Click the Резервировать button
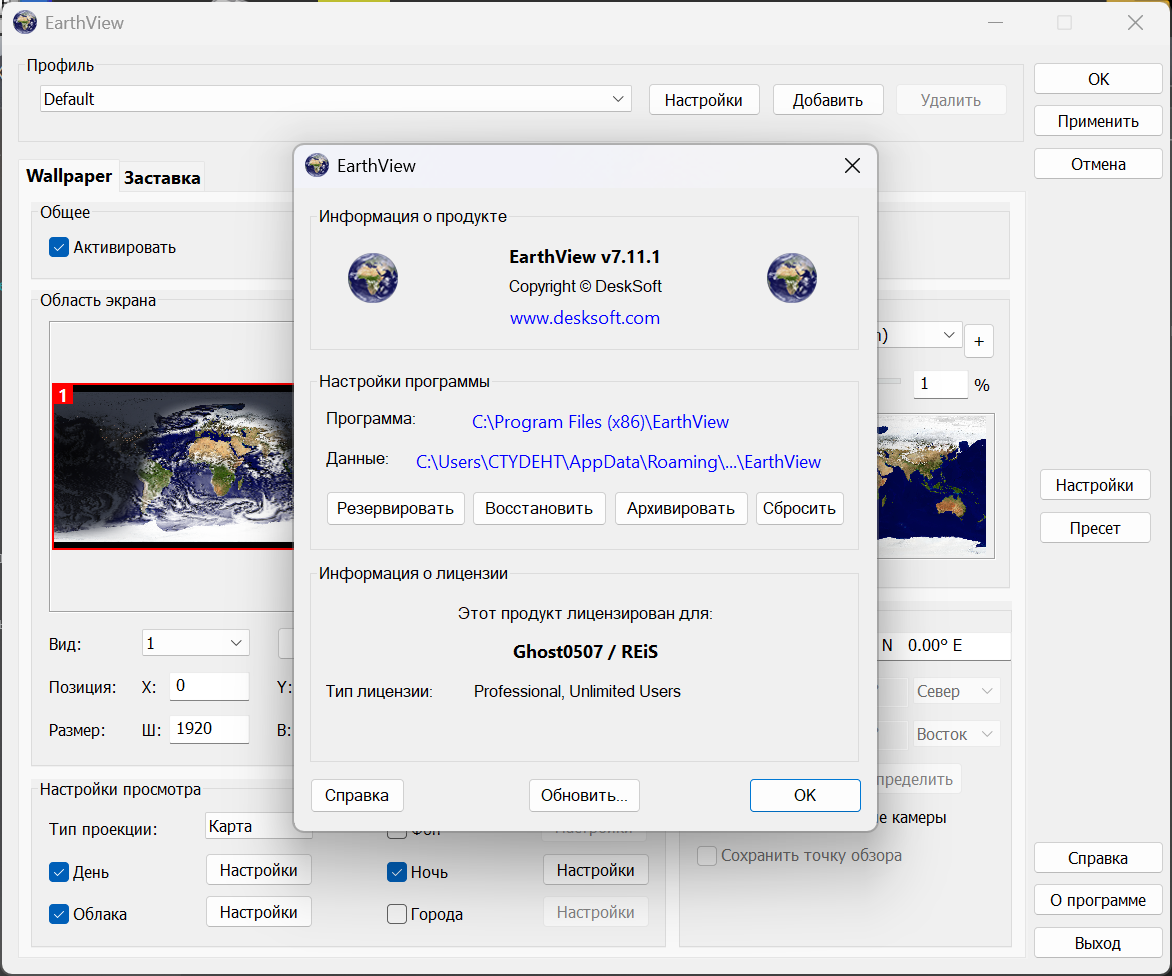 pyautogui.click(x=395, y=509)
